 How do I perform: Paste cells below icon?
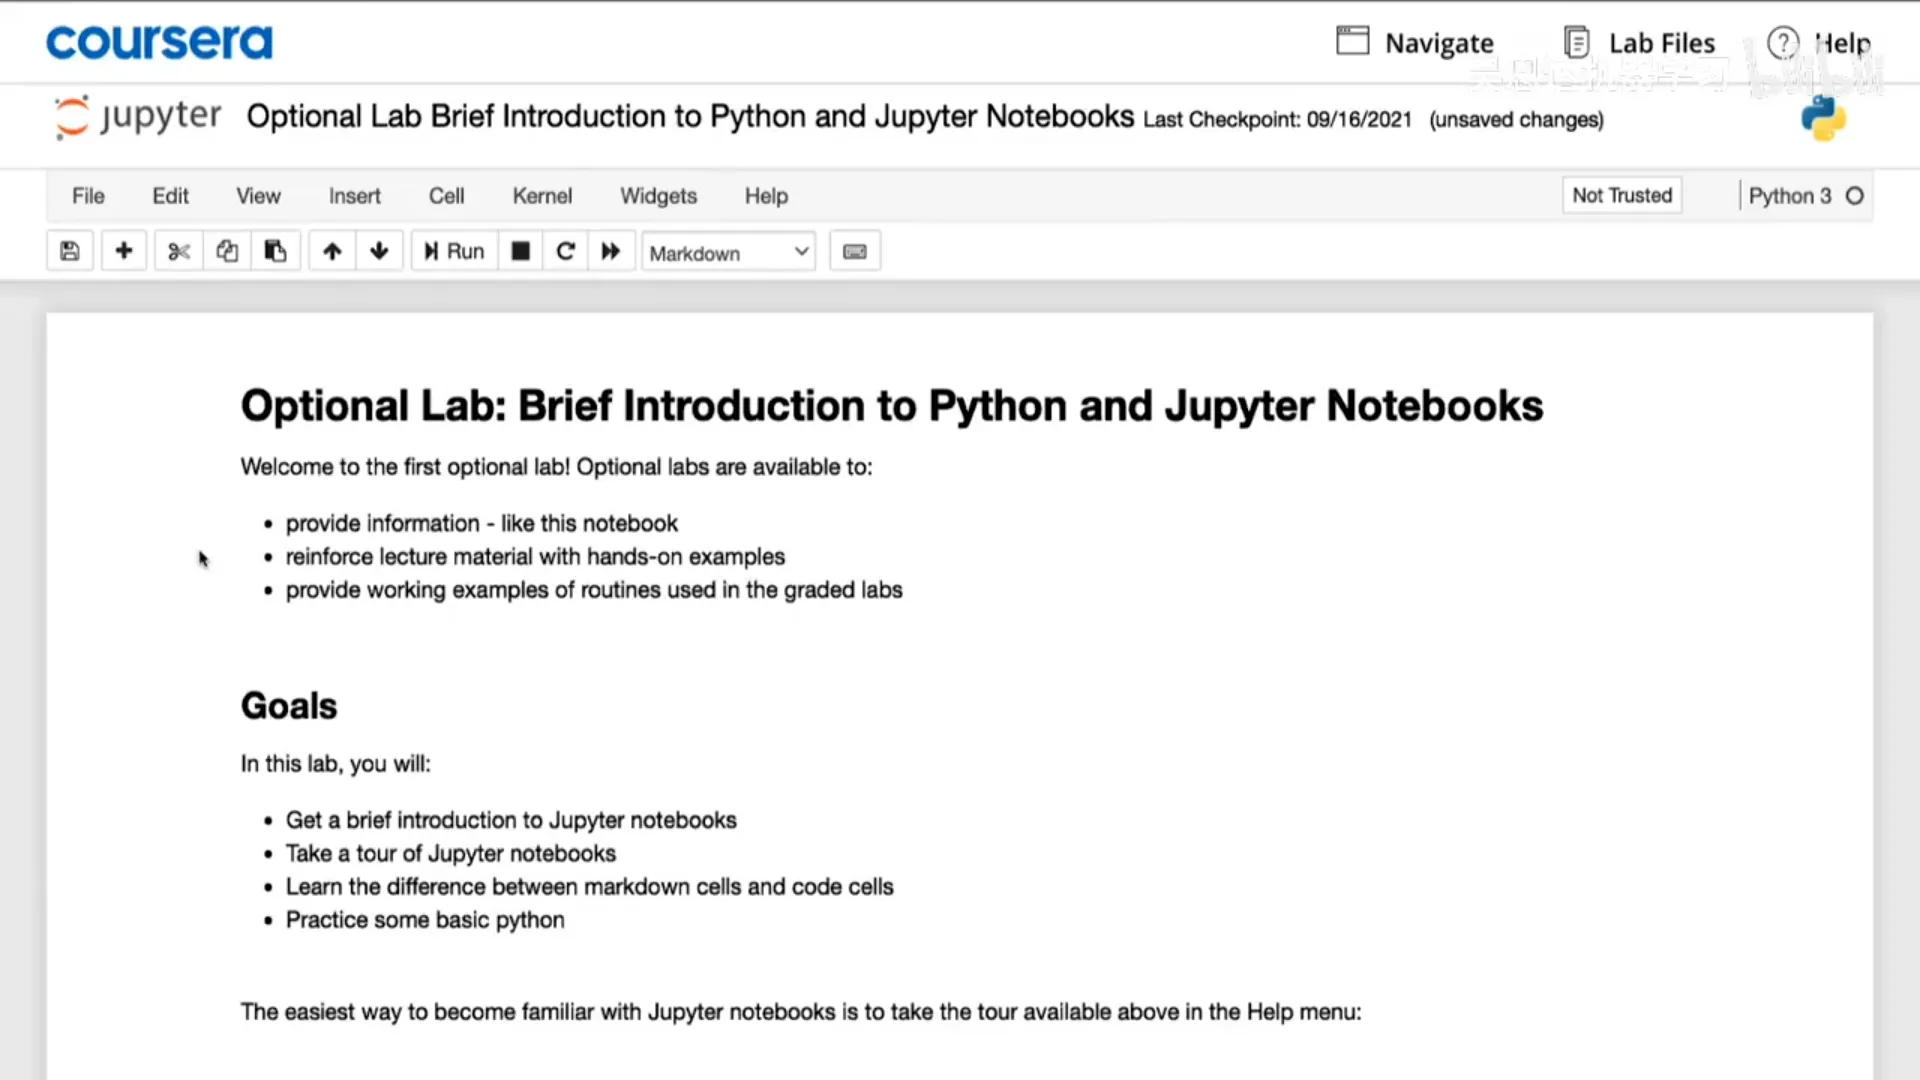[275, 251]
